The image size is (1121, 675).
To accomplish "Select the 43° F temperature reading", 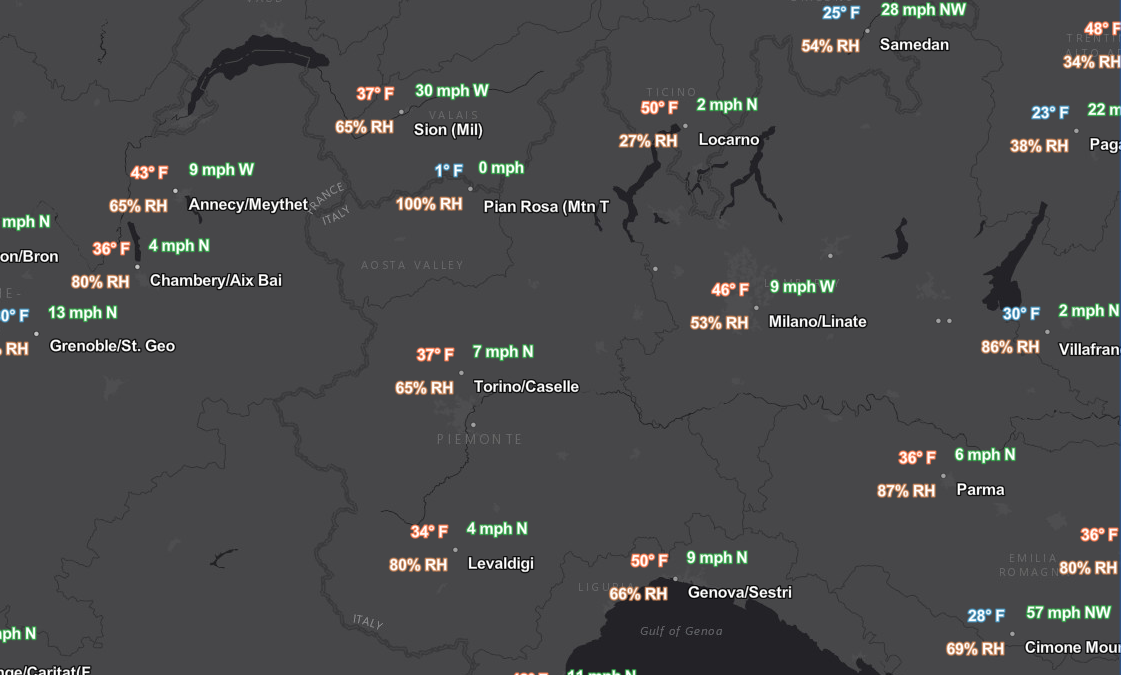I will coord(149,173).
